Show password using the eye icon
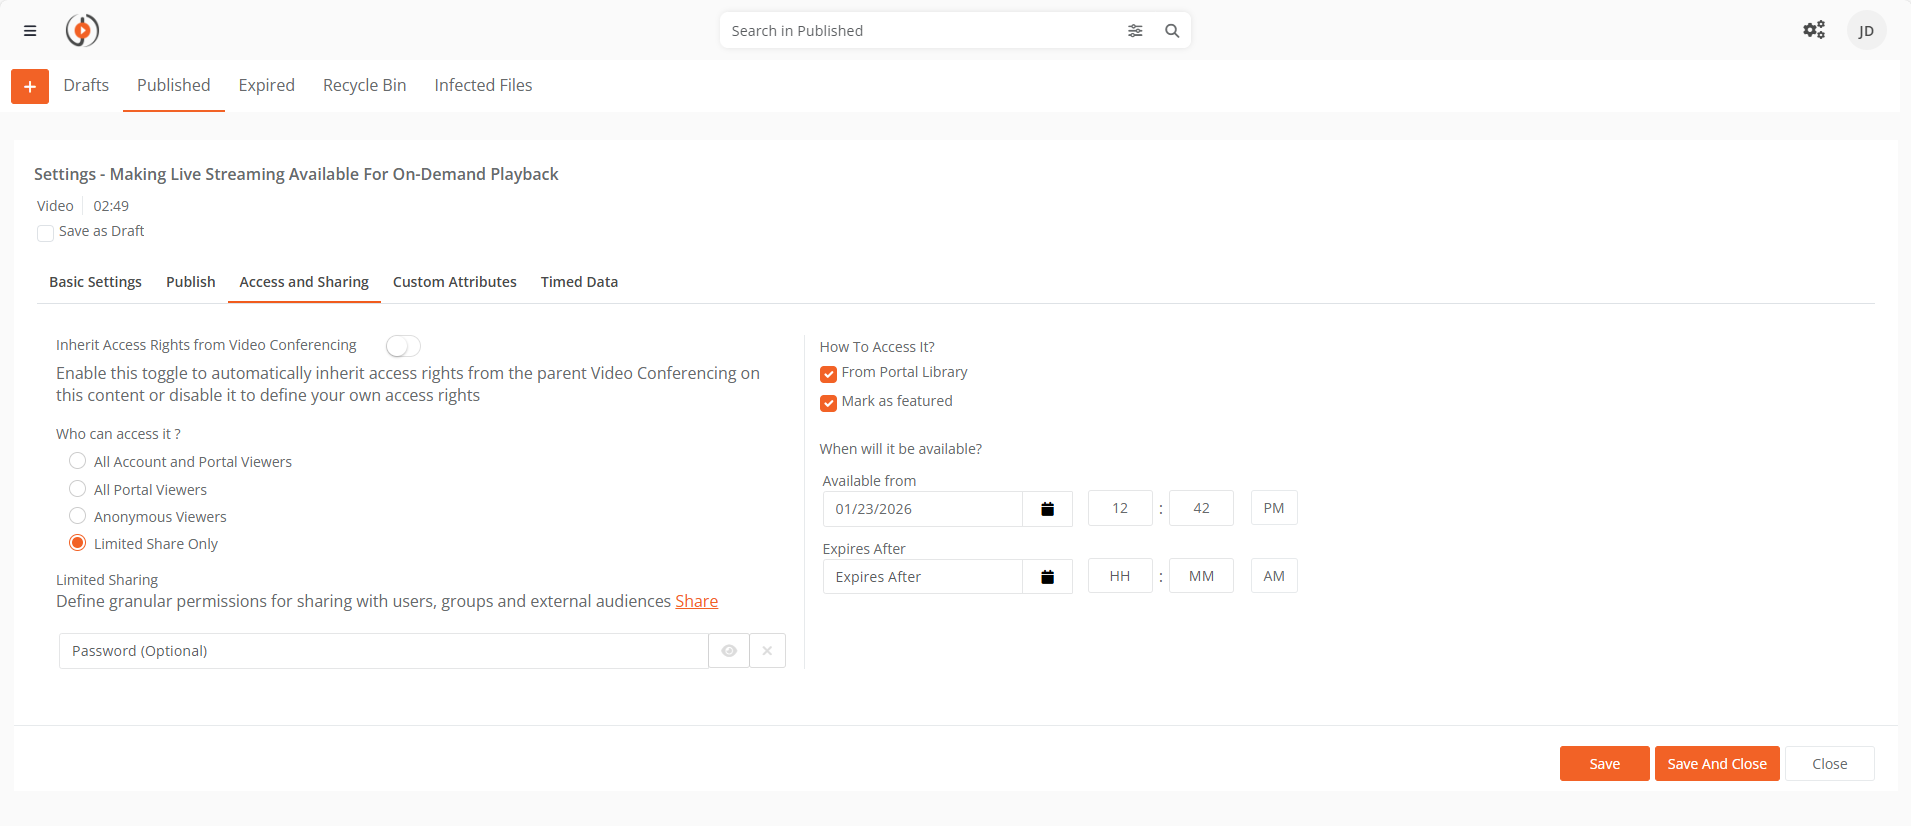This screenshot has width=1911, height=826. click(x=729, y=651)
